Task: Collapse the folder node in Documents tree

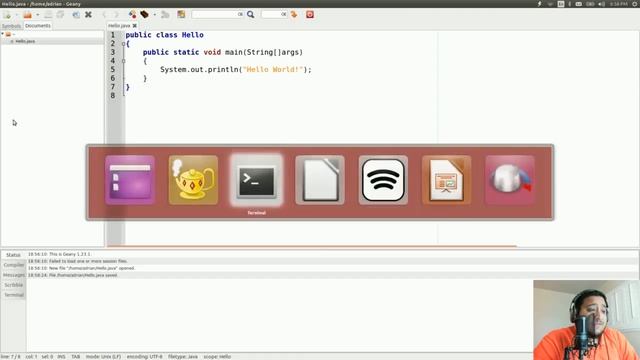Action: pyautogui.click(x=3, y=34)
